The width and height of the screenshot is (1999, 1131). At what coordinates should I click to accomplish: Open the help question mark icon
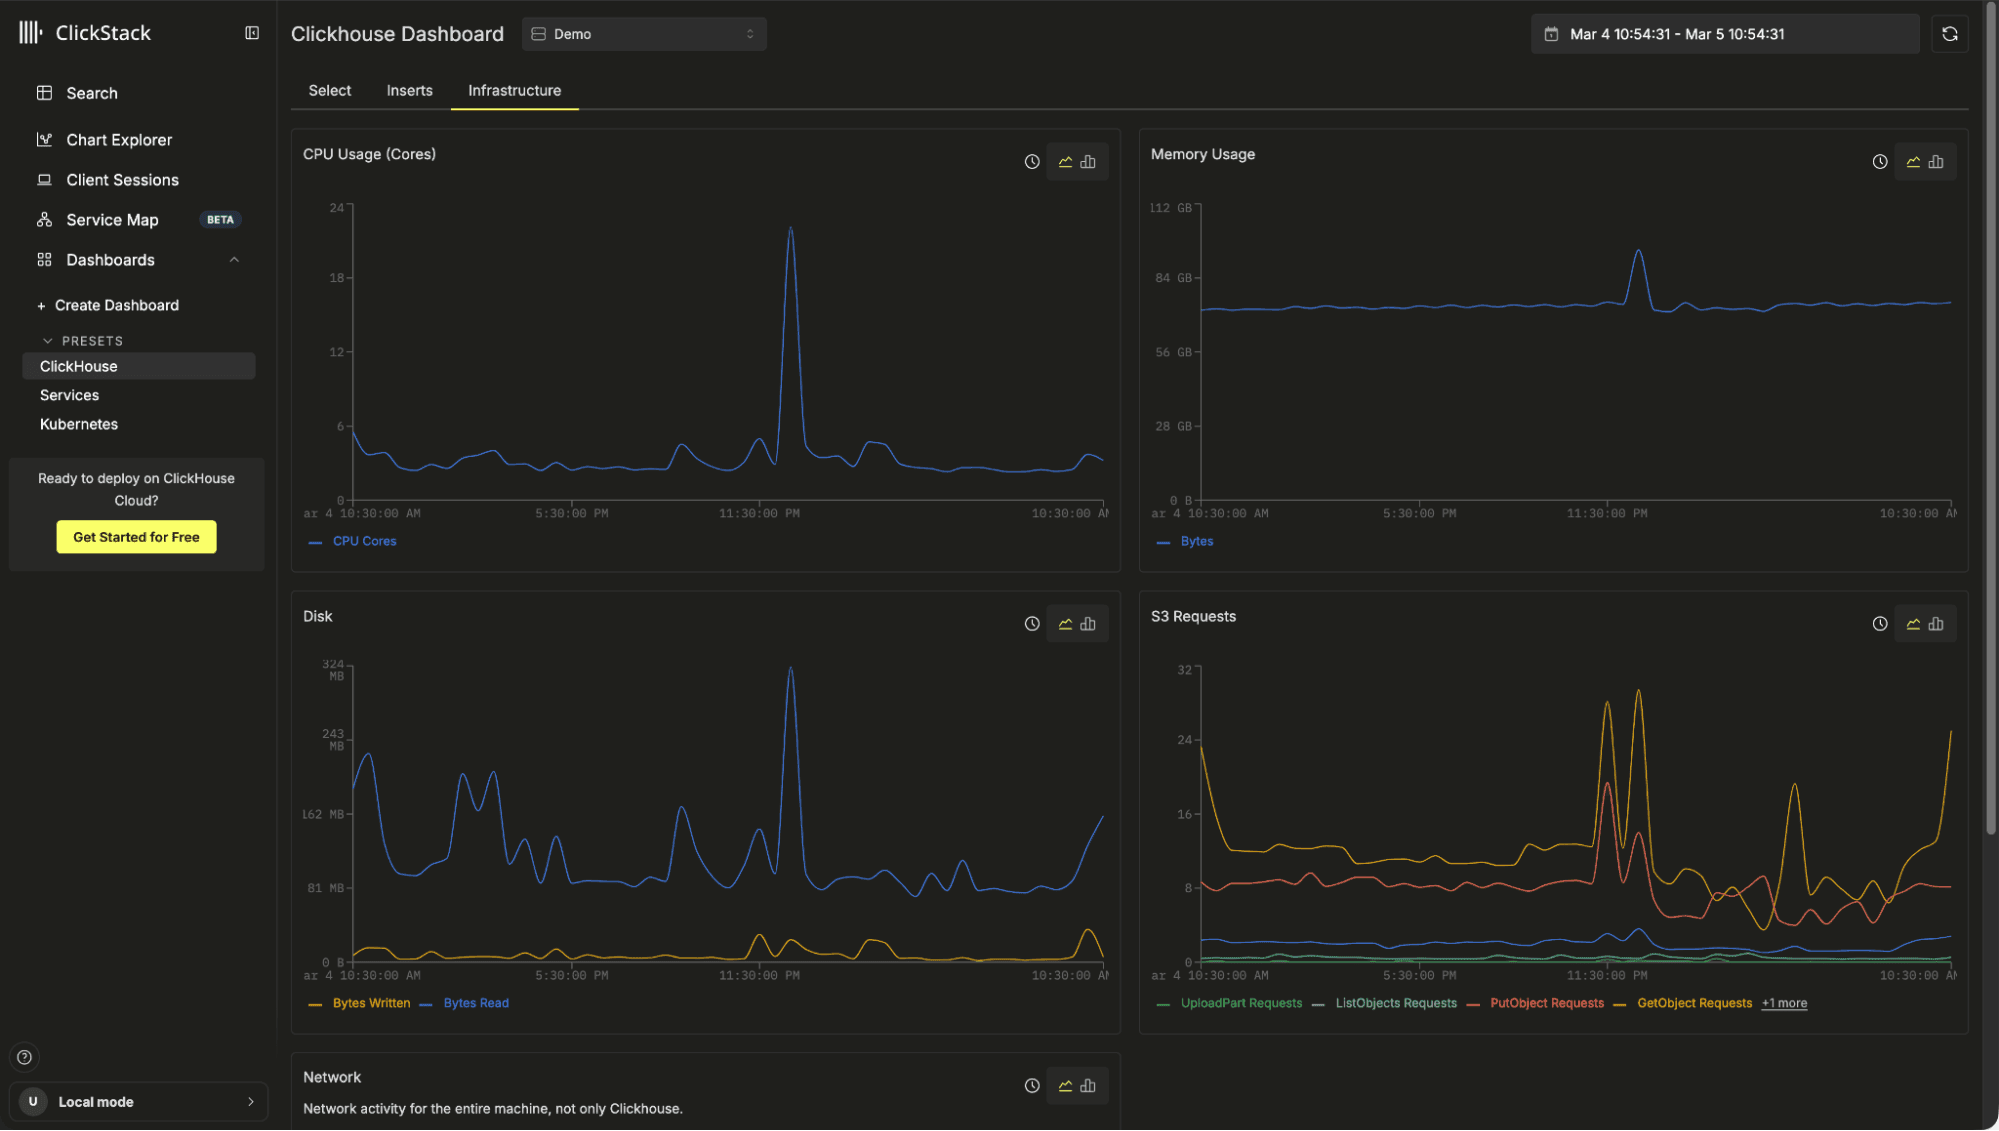(x=25, y=1057)
